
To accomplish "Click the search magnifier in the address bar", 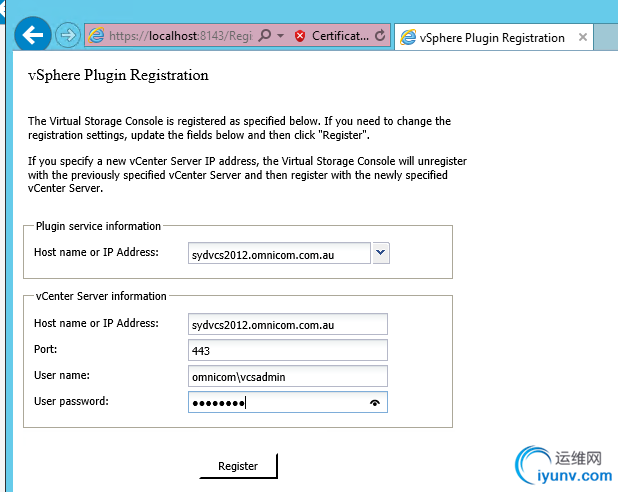I will [x=265, y=35].
